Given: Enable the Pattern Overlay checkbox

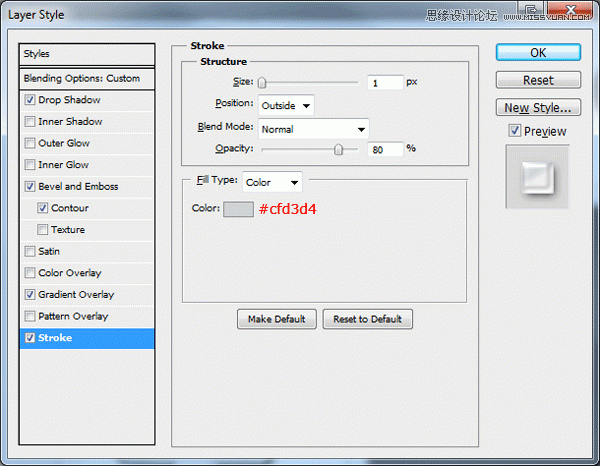Looking at the screenshot, I should (30, 316).
